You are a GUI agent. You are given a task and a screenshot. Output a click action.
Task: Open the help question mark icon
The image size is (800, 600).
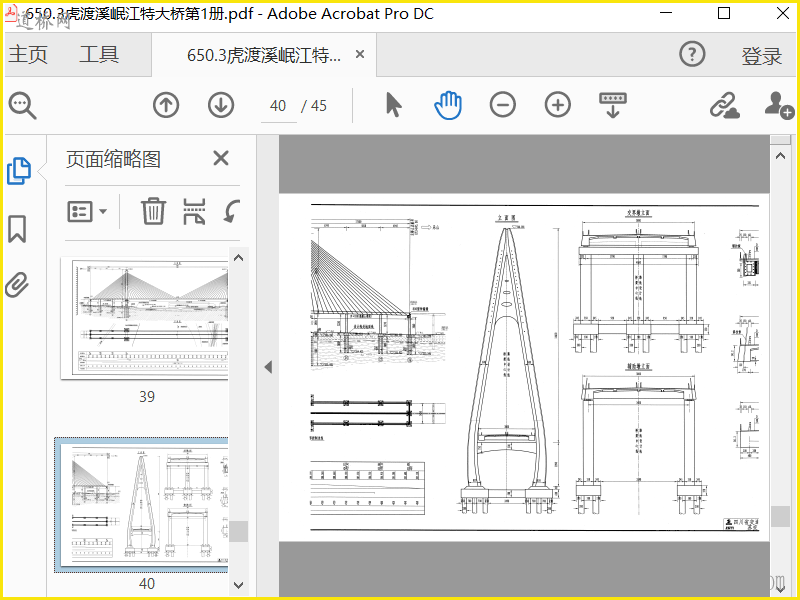tap(692, 54)
